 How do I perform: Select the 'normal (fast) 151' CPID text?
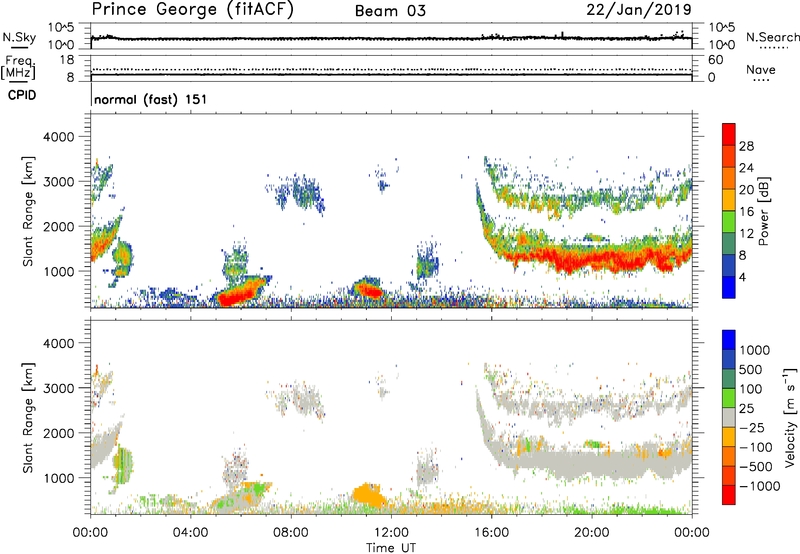coord(151,99)
